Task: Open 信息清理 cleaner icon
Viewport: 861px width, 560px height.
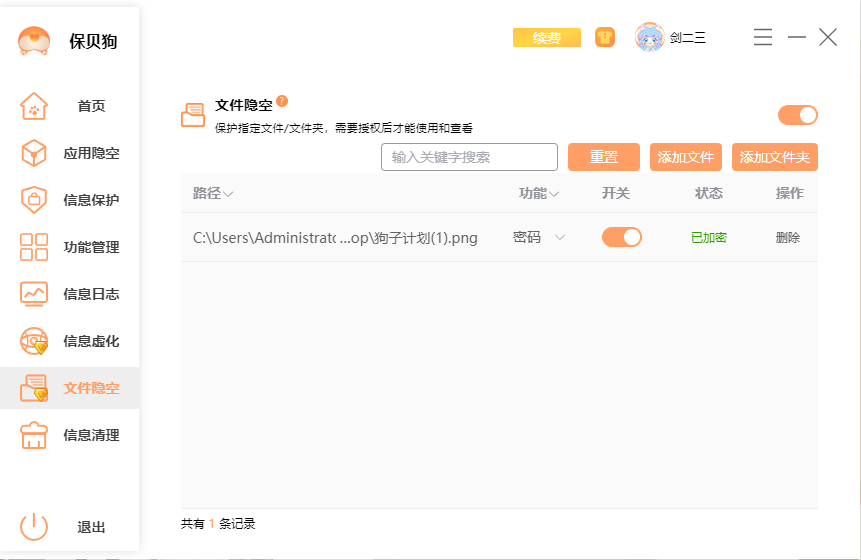Action: click(34, 435)
